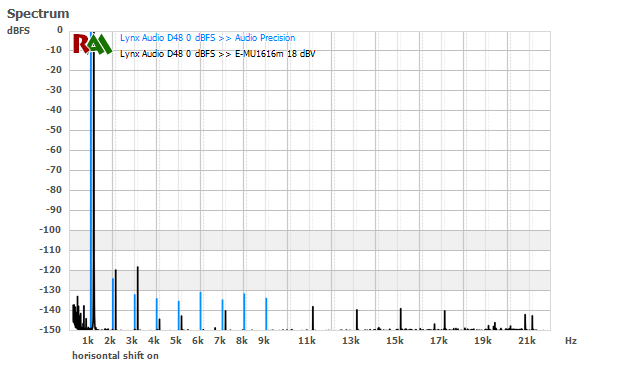This screenshot has width=620, height=369.
Task: Click the blue spectral peak at 8k
Action: click(244, 311)
